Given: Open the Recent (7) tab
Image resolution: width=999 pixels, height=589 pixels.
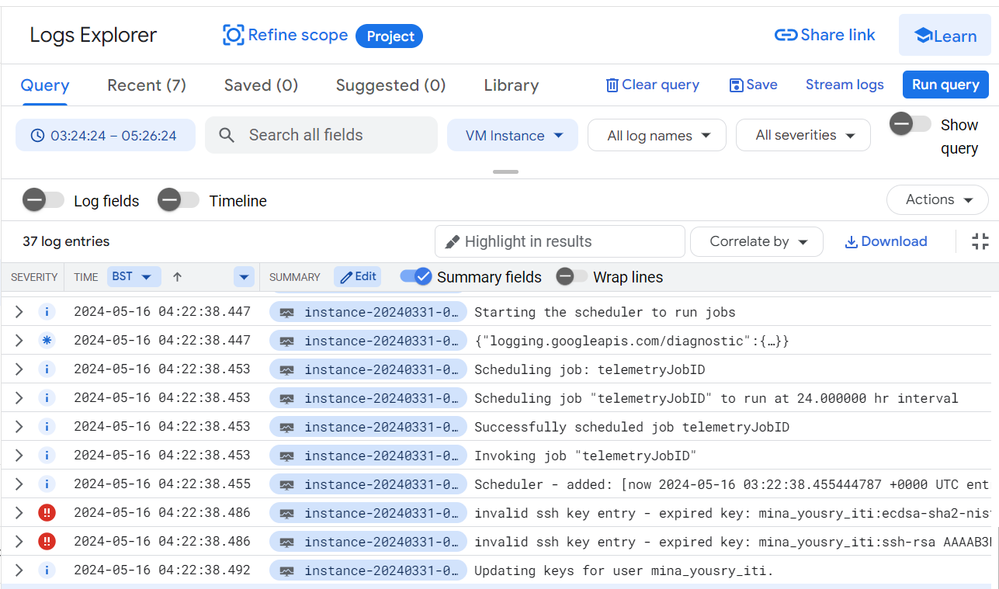Looking at the screenshot, I should [x=147, y=85].
